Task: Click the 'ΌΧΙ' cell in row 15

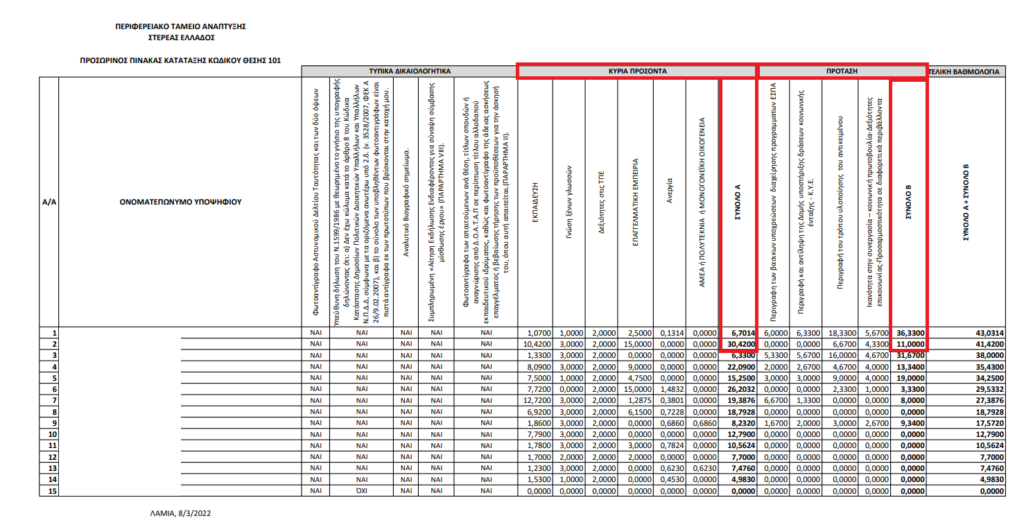Action: [x=362, y=491]
